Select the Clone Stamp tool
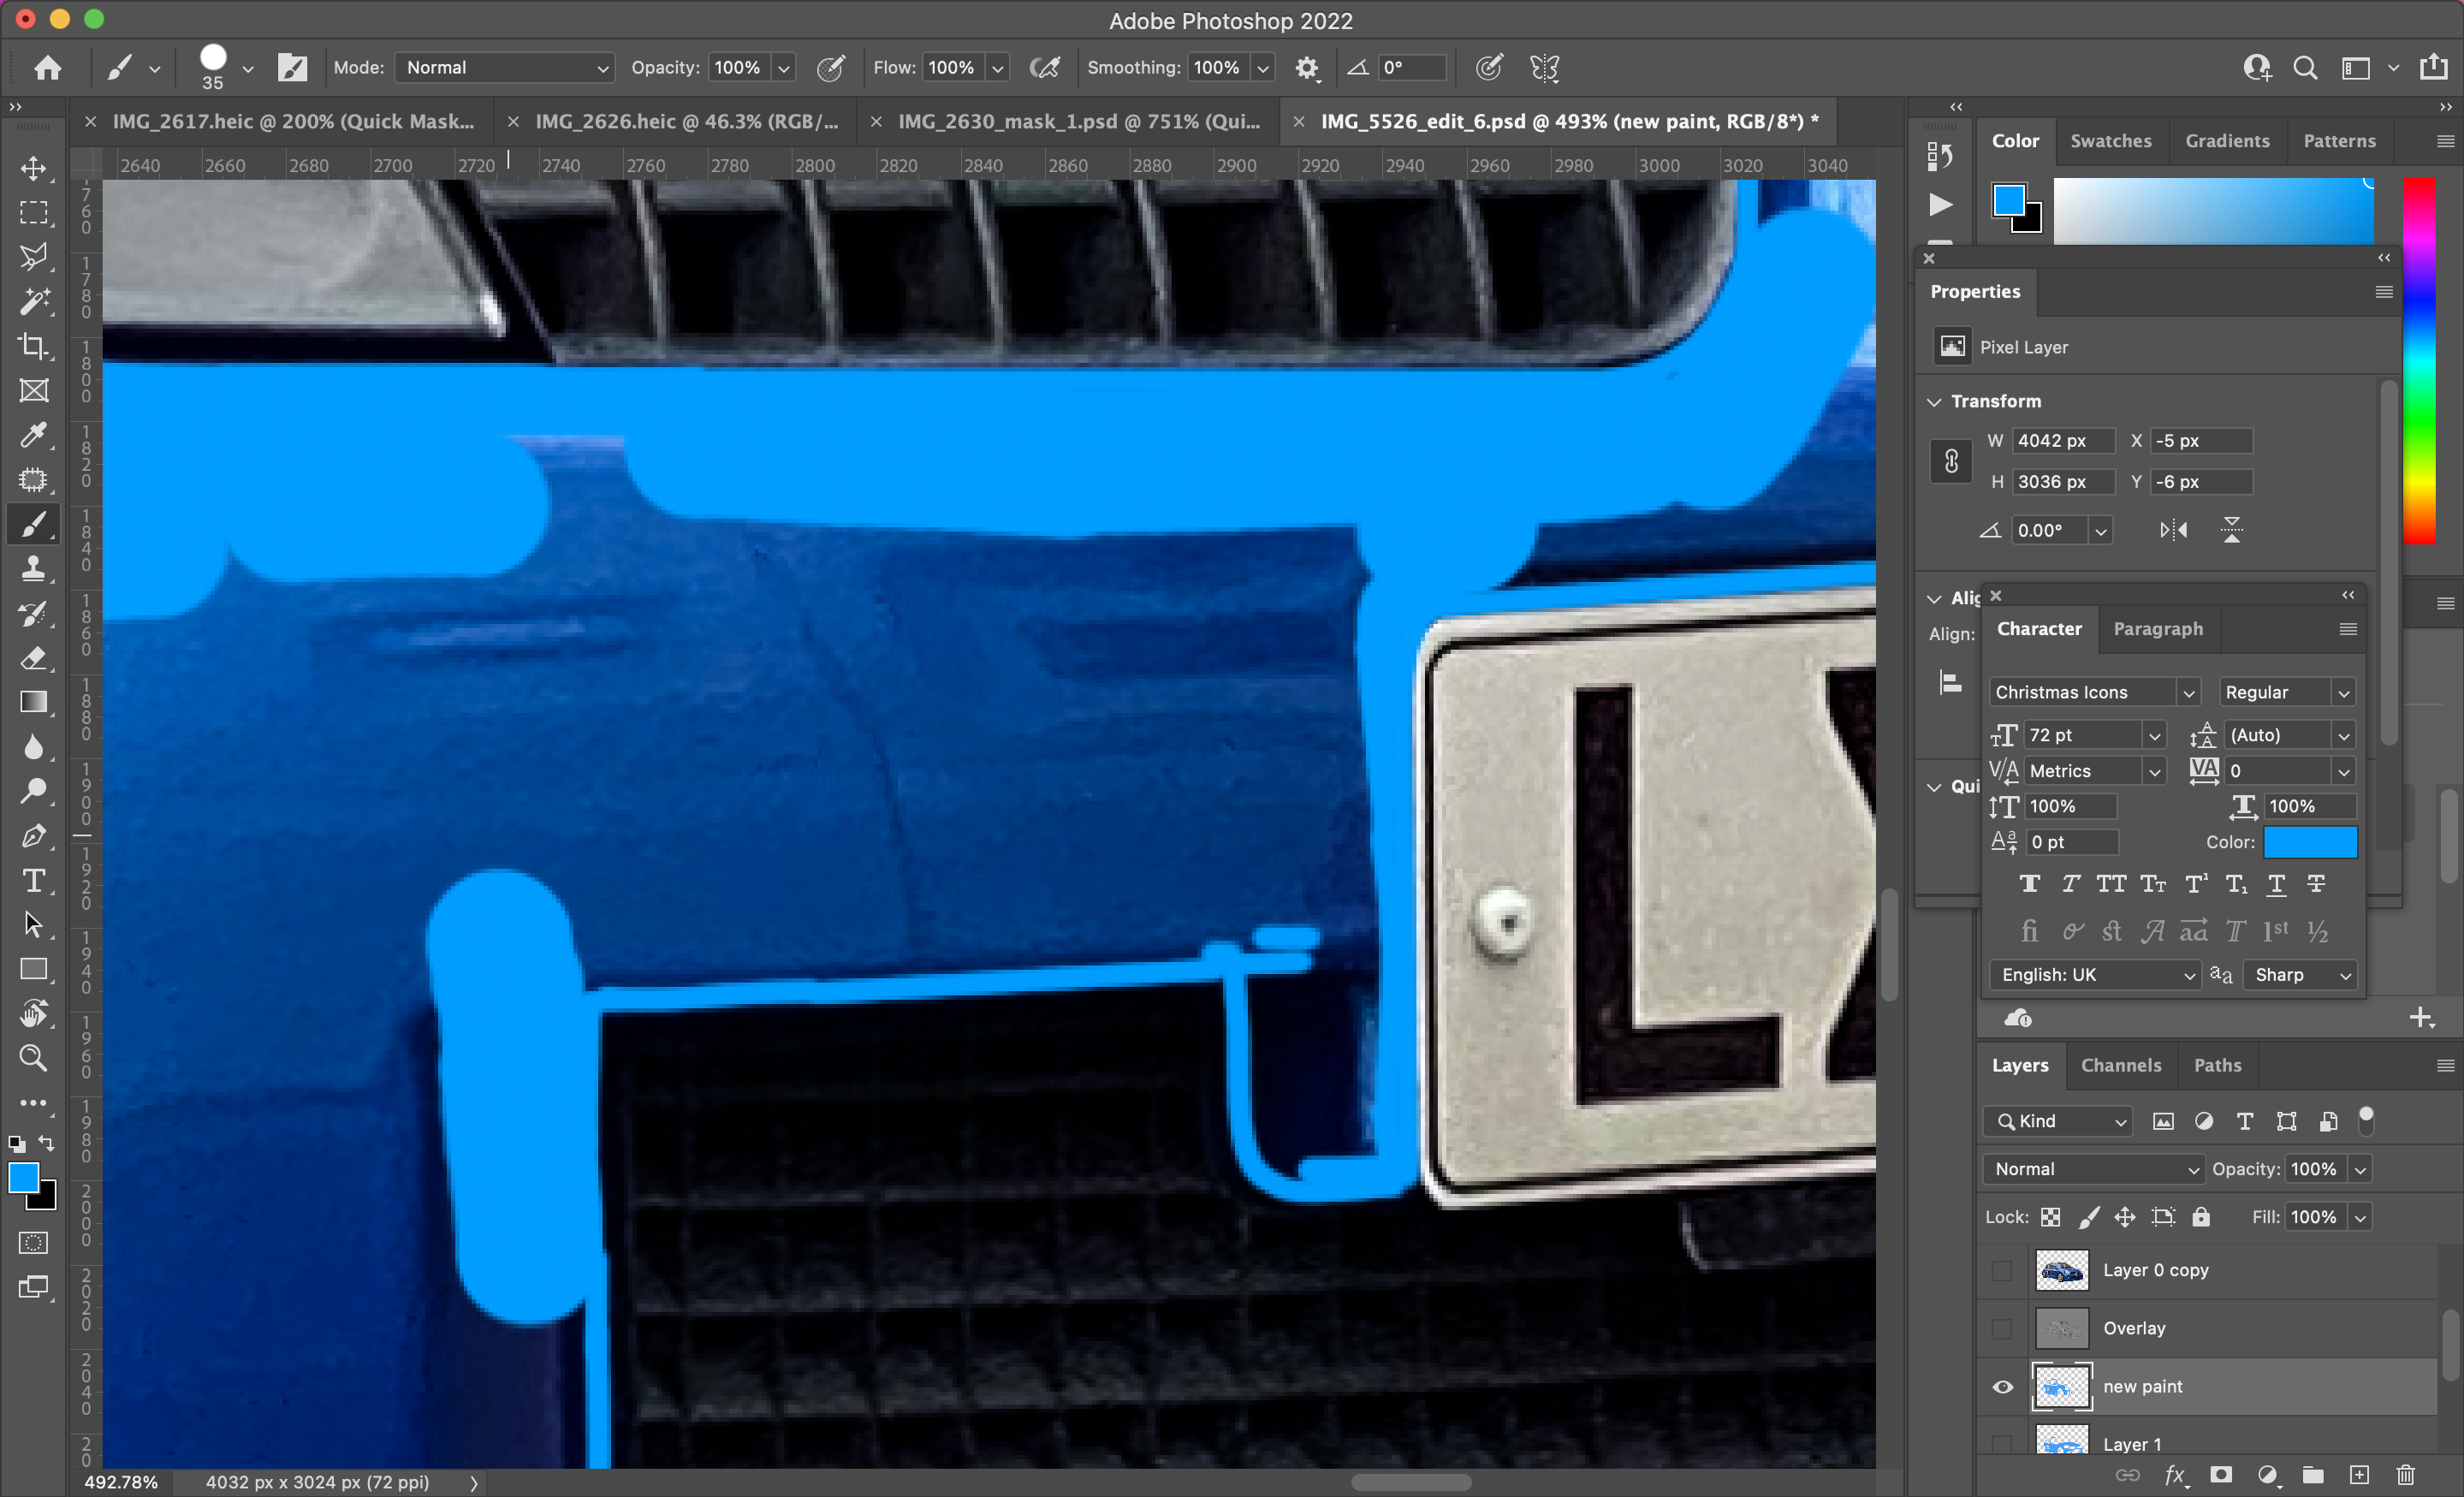The width and height of the screenshot is (2464, 1497). pyautogui.click(x=34, y=568)
